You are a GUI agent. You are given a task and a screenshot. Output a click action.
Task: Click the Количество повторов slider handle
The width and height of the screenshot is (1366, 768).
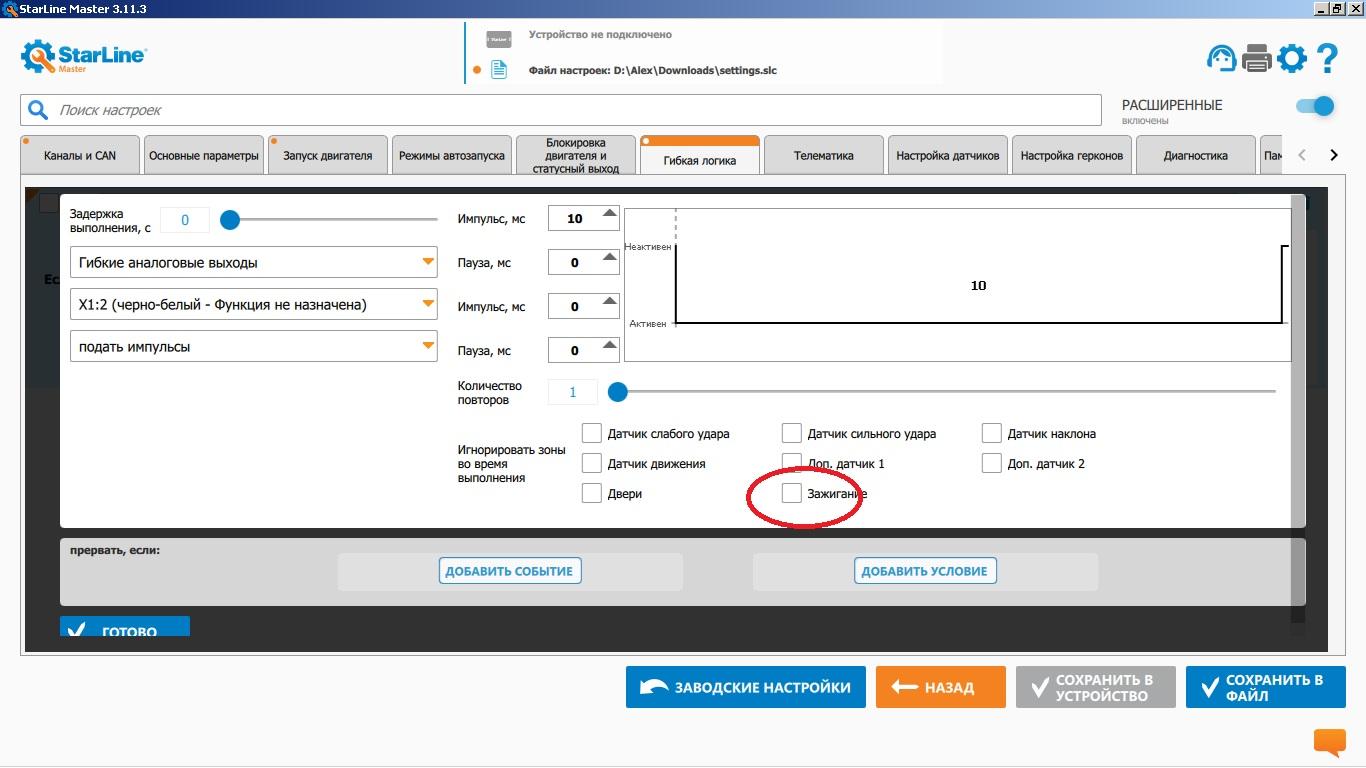618,391
